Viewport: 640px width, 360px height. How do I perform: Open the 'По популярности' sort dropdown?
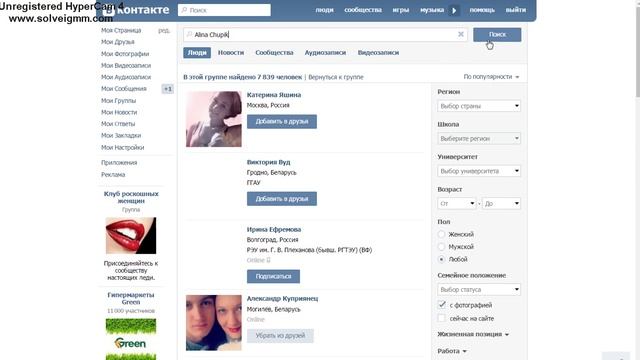pos(491,77)
